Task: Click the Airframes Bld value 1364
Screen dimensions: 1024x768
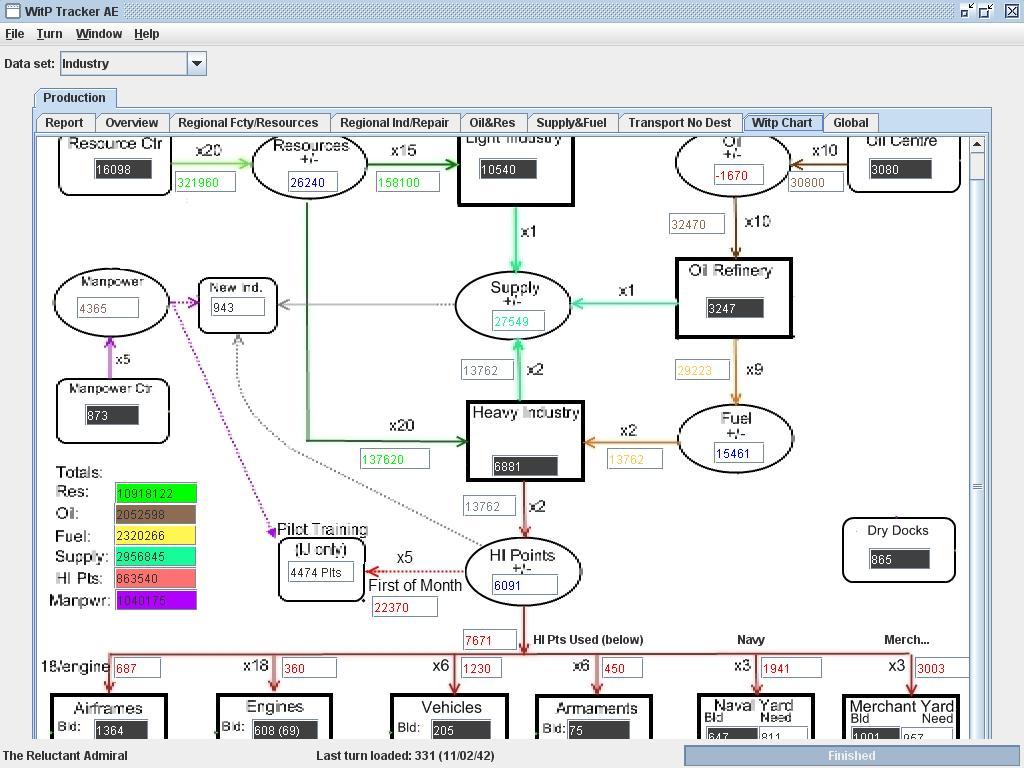Action: pos(120,729)
